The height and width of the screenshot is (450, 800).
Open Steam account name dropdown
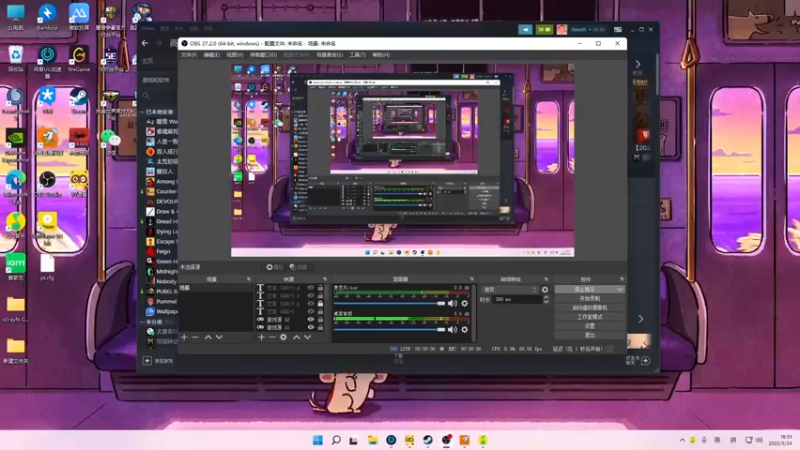[588, 30]
